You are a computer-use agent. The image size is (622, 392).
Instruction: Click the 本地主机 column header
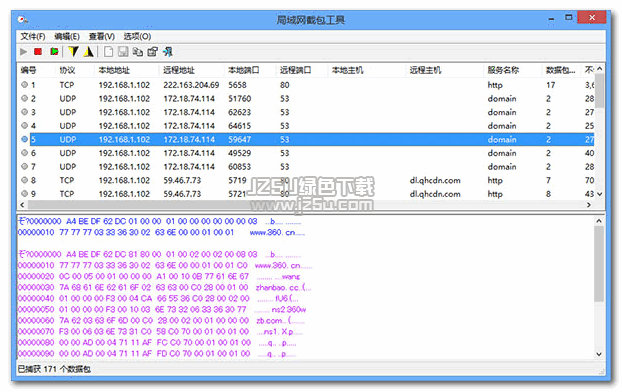pyautogui.click(x=347, y=70)
